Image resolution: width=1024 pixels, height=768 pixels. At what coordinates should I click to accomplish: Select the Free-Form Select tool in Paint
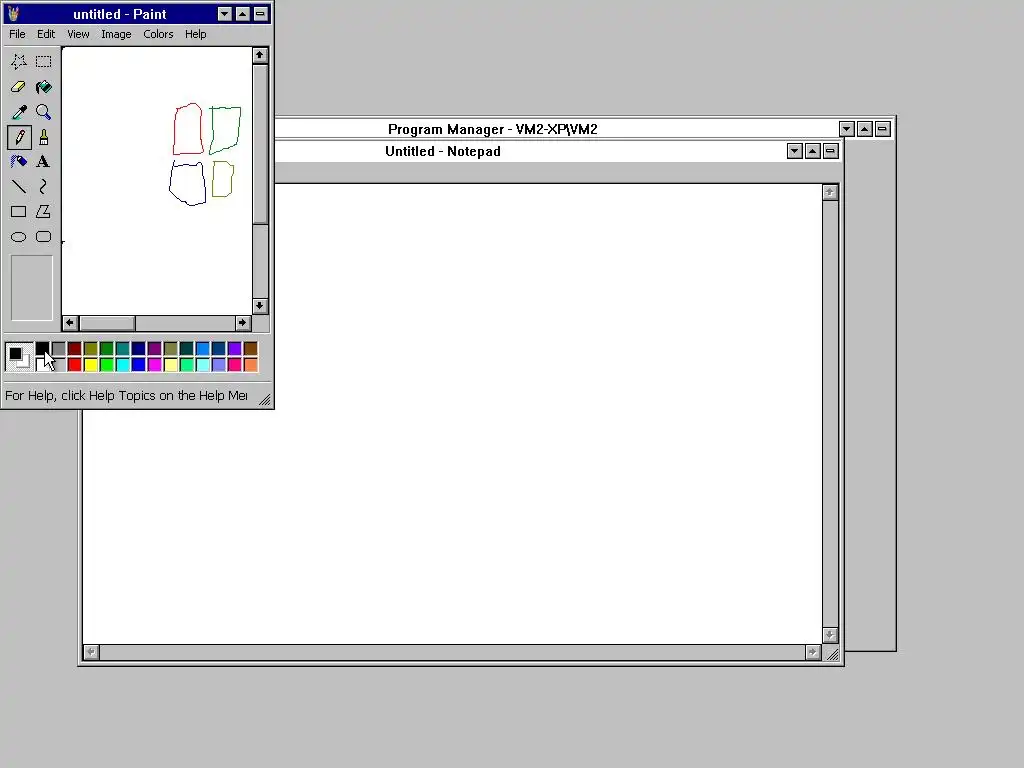point(18,61)
